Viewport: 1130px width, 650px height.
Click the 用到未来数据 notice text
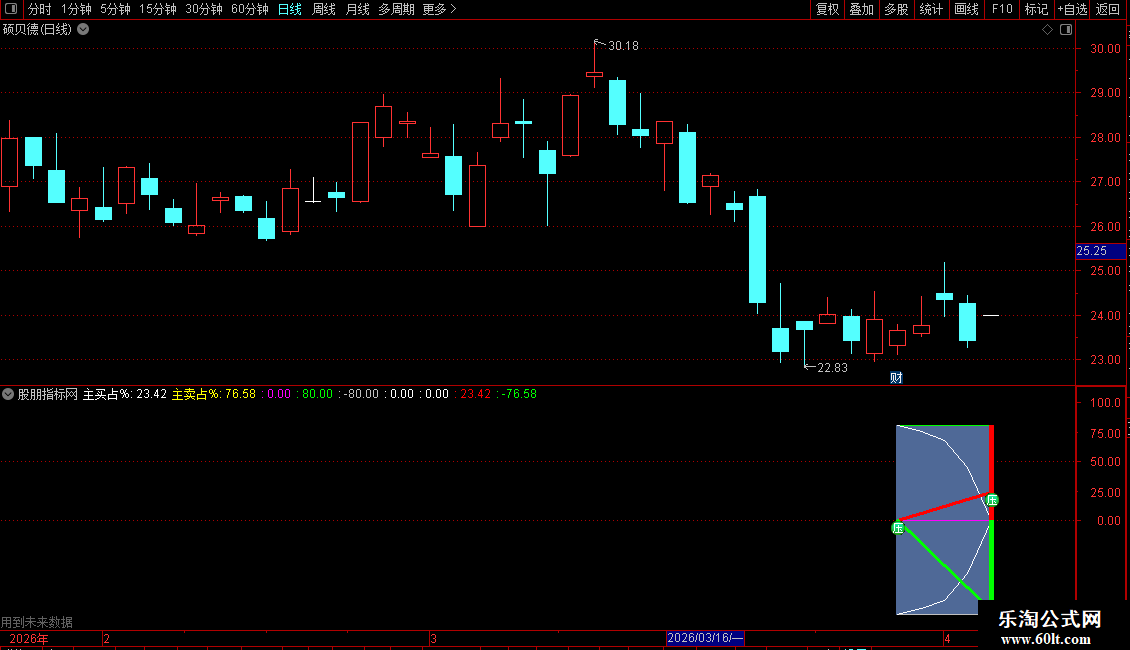[x=37, y=622]
